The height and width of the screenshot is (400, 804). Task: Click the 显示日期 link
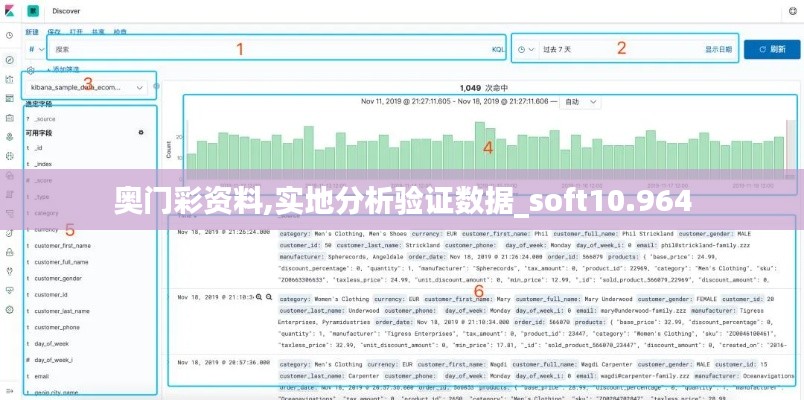[718, 50]
